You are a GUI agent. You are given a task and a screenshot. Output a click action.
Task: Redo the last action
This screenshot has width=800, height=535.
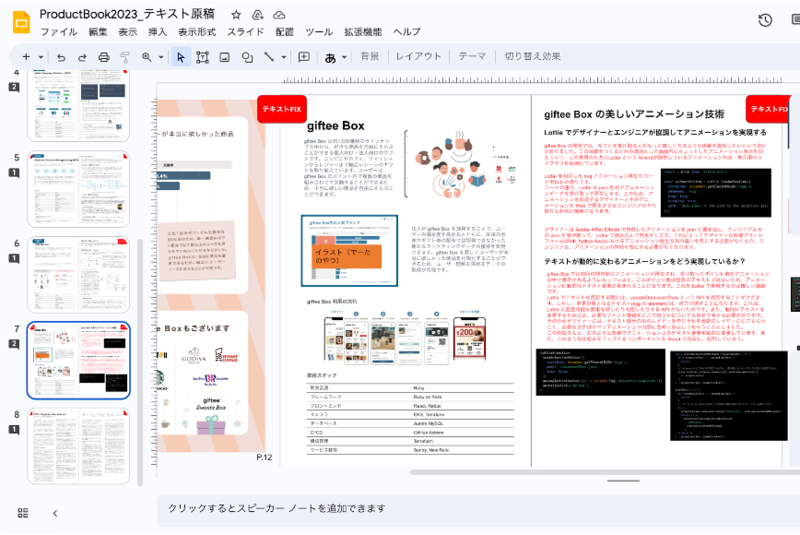(82, 57)
